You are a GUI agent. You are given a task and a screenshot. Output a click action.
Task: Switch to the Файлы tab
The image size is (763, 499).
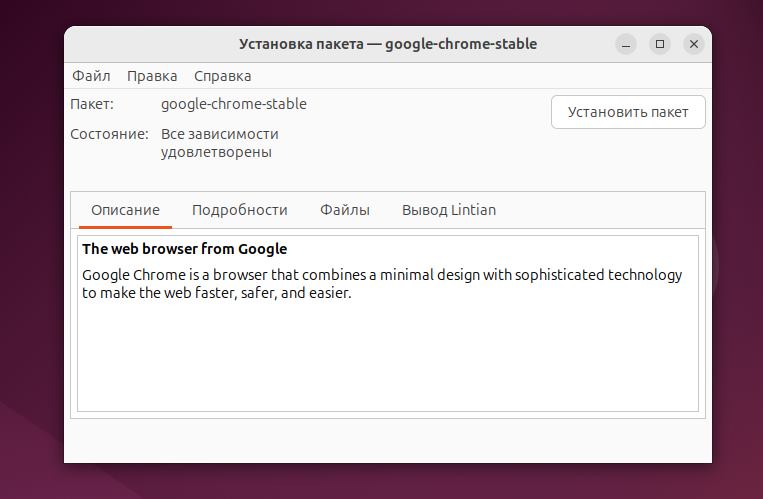click(x=345, y=210)
